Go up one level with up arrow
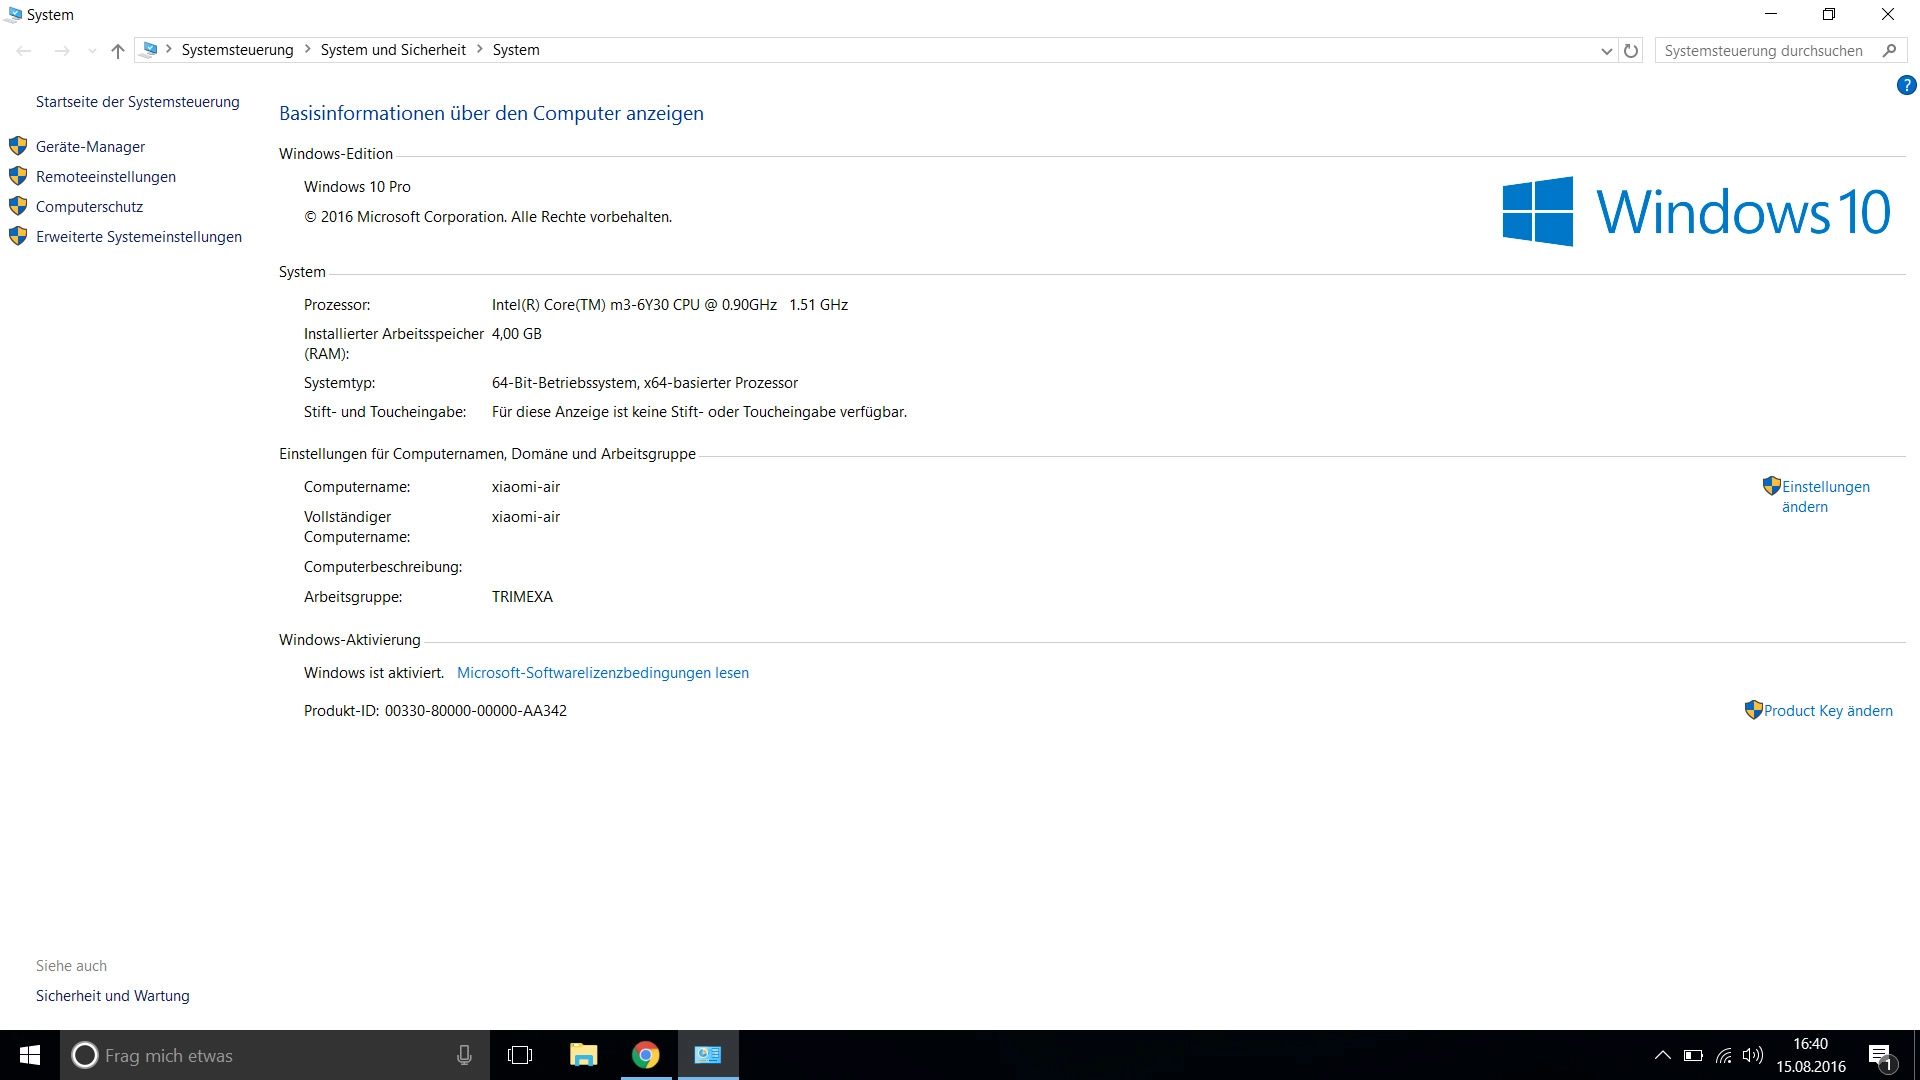 coord(118,50)
